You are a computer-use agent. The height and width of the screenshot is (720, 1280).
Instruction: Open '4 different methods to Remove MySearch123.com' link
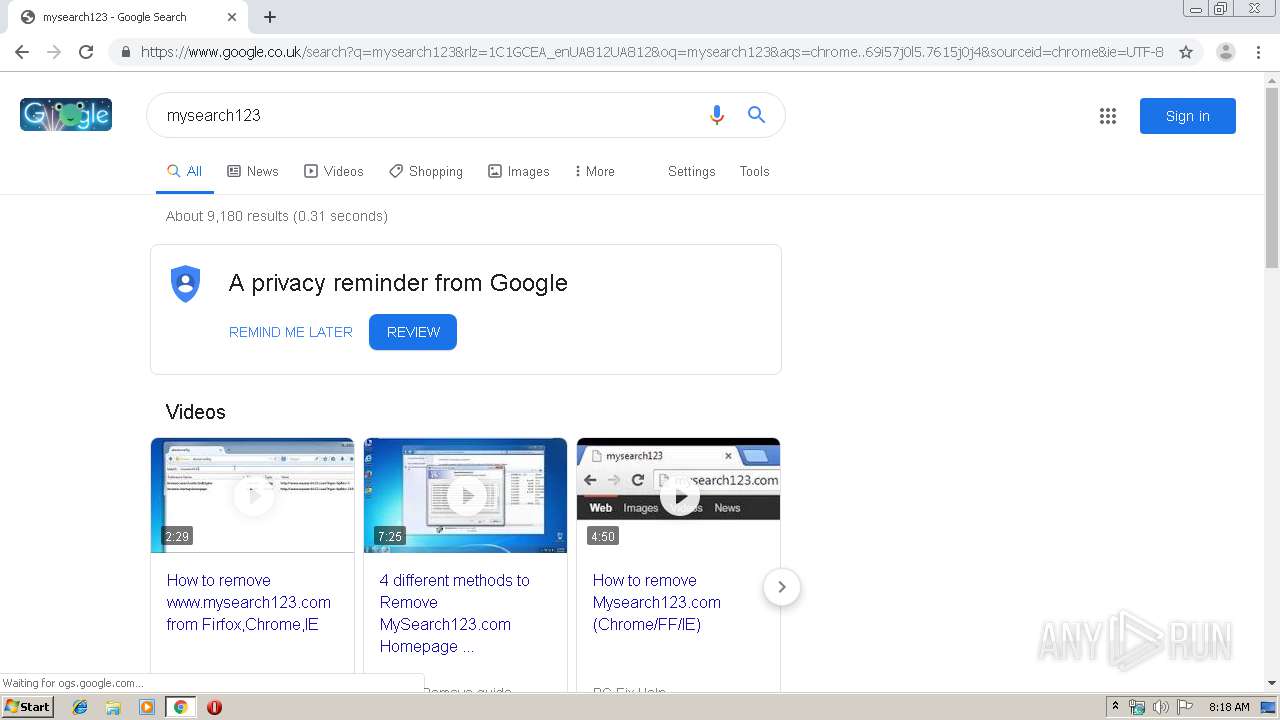455,613
